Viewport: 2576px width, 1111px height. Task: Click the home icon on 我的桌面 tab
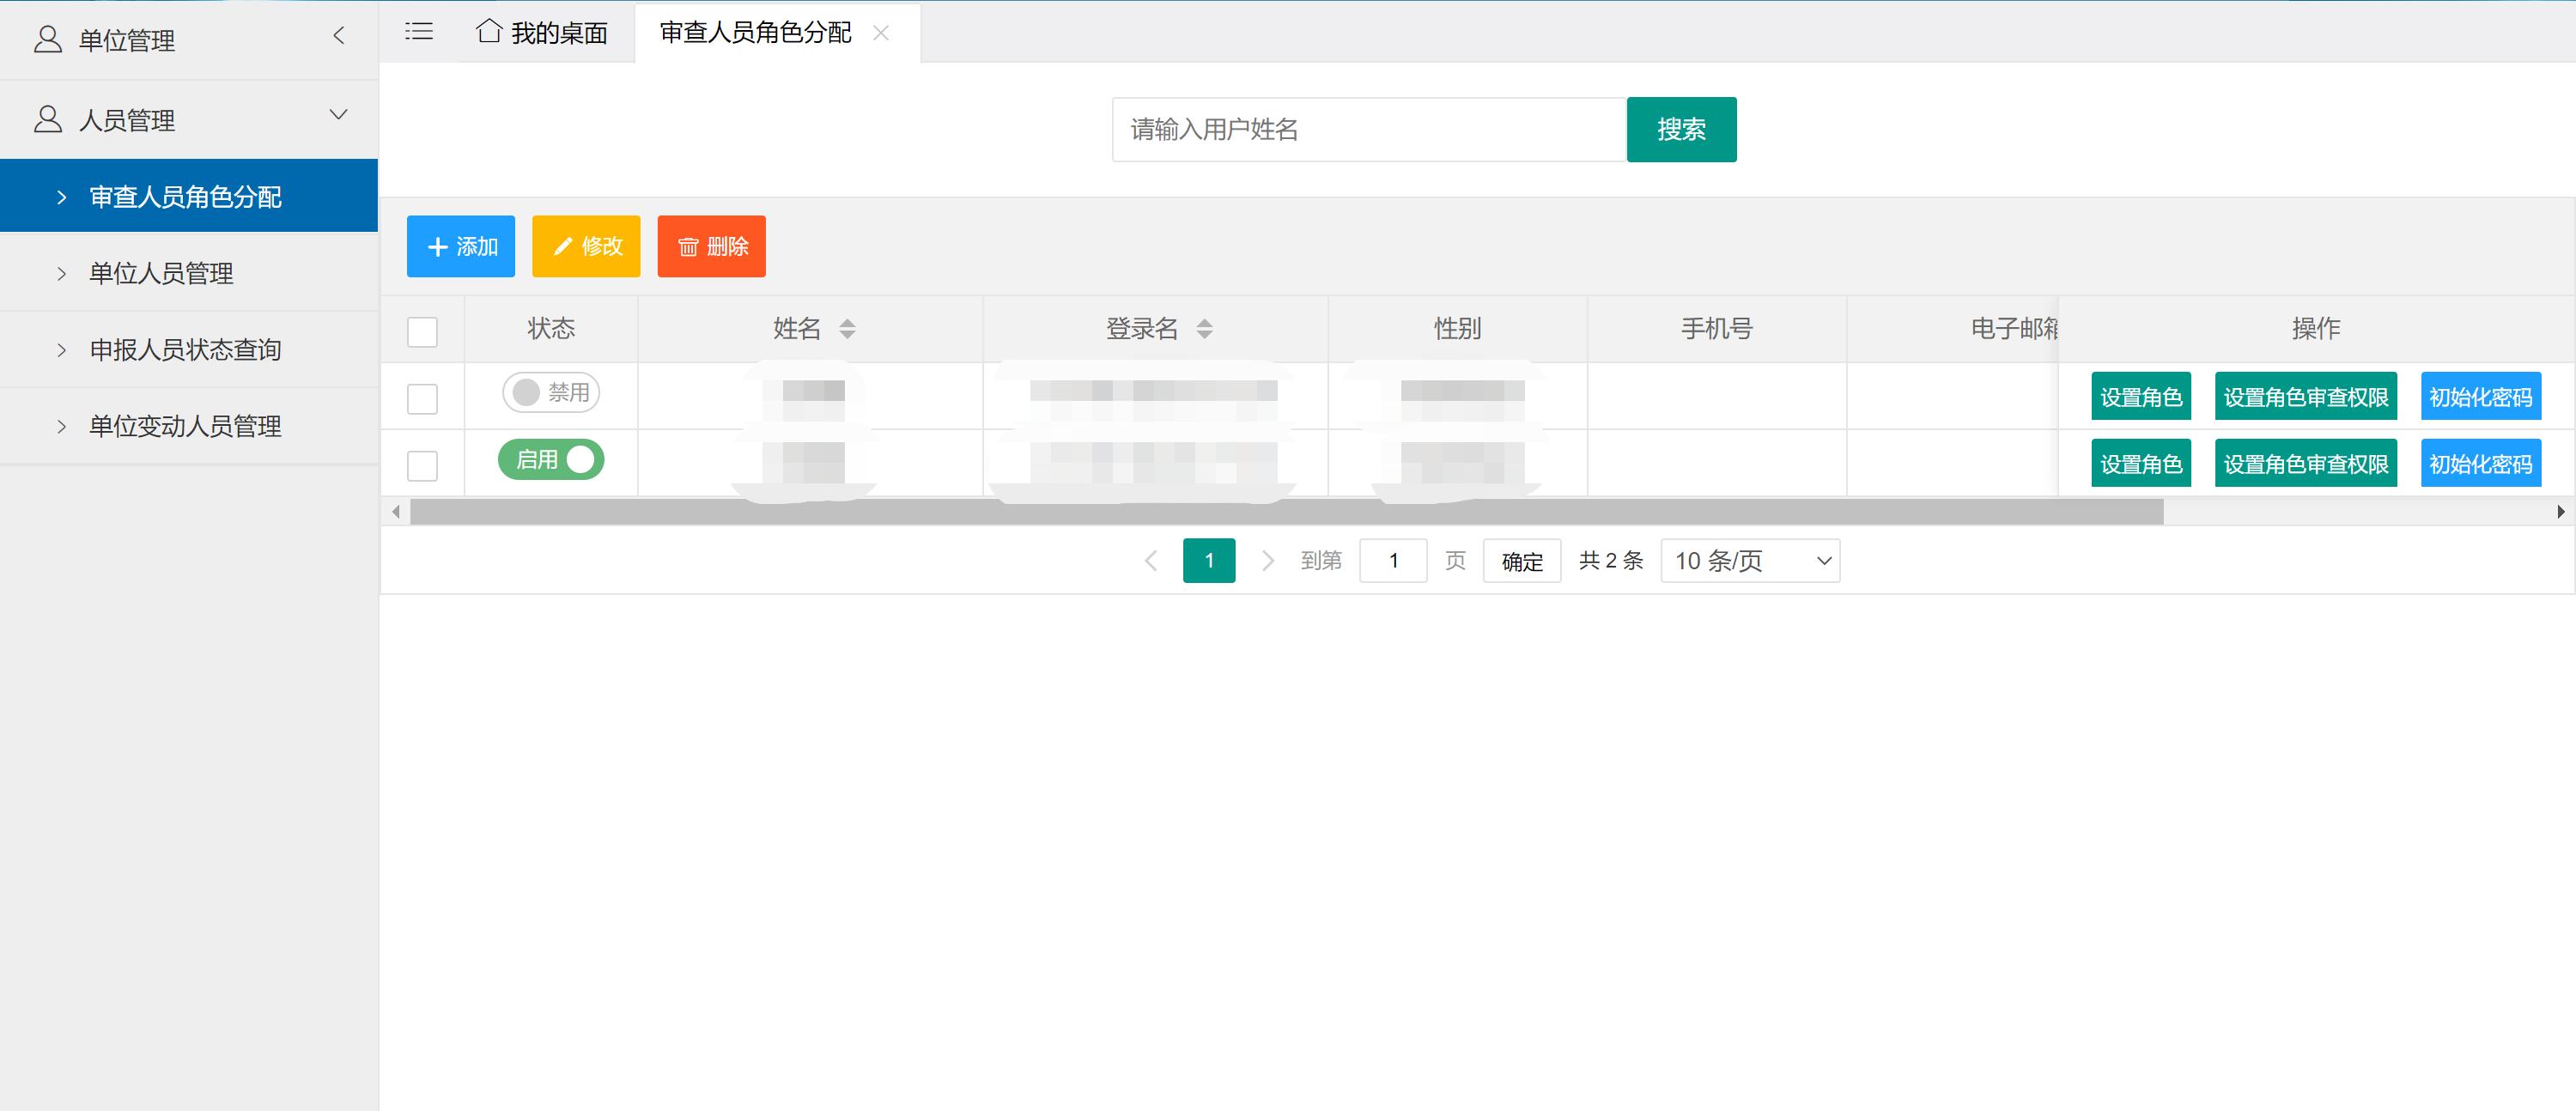click(488, 31)
